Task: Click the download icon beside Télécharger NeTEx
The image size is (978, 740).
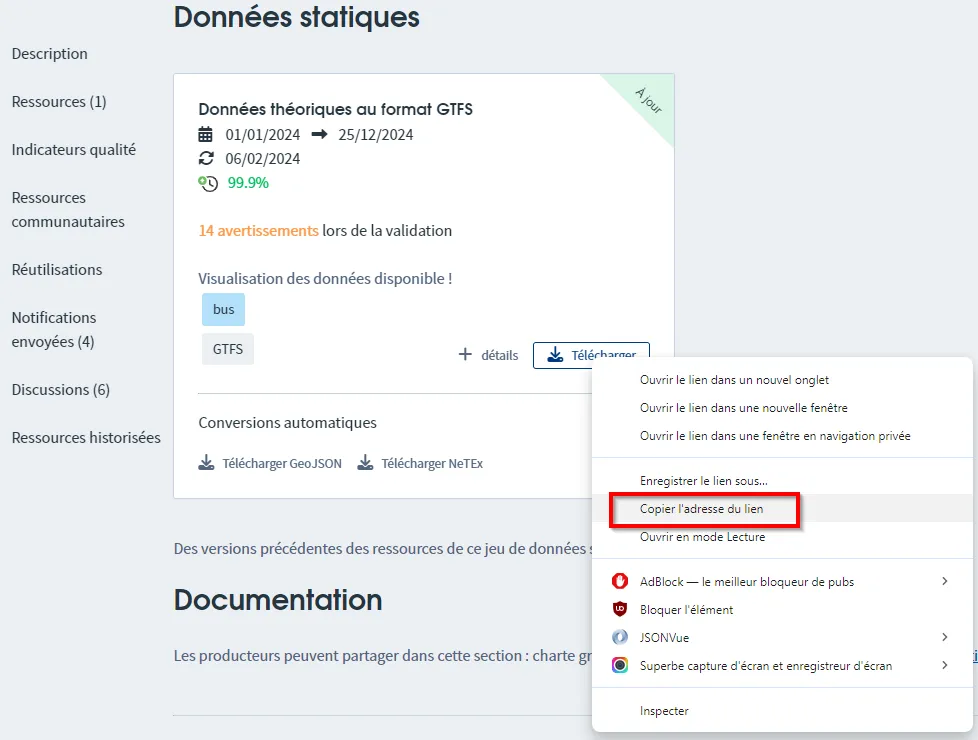Action: [x=365, y=462]
